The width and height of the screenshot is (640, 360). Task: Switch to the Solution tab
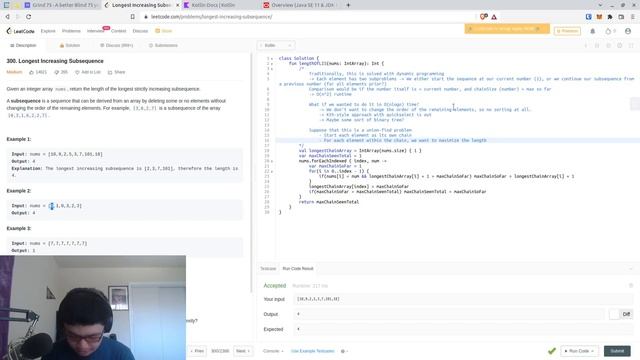(70, 45)
